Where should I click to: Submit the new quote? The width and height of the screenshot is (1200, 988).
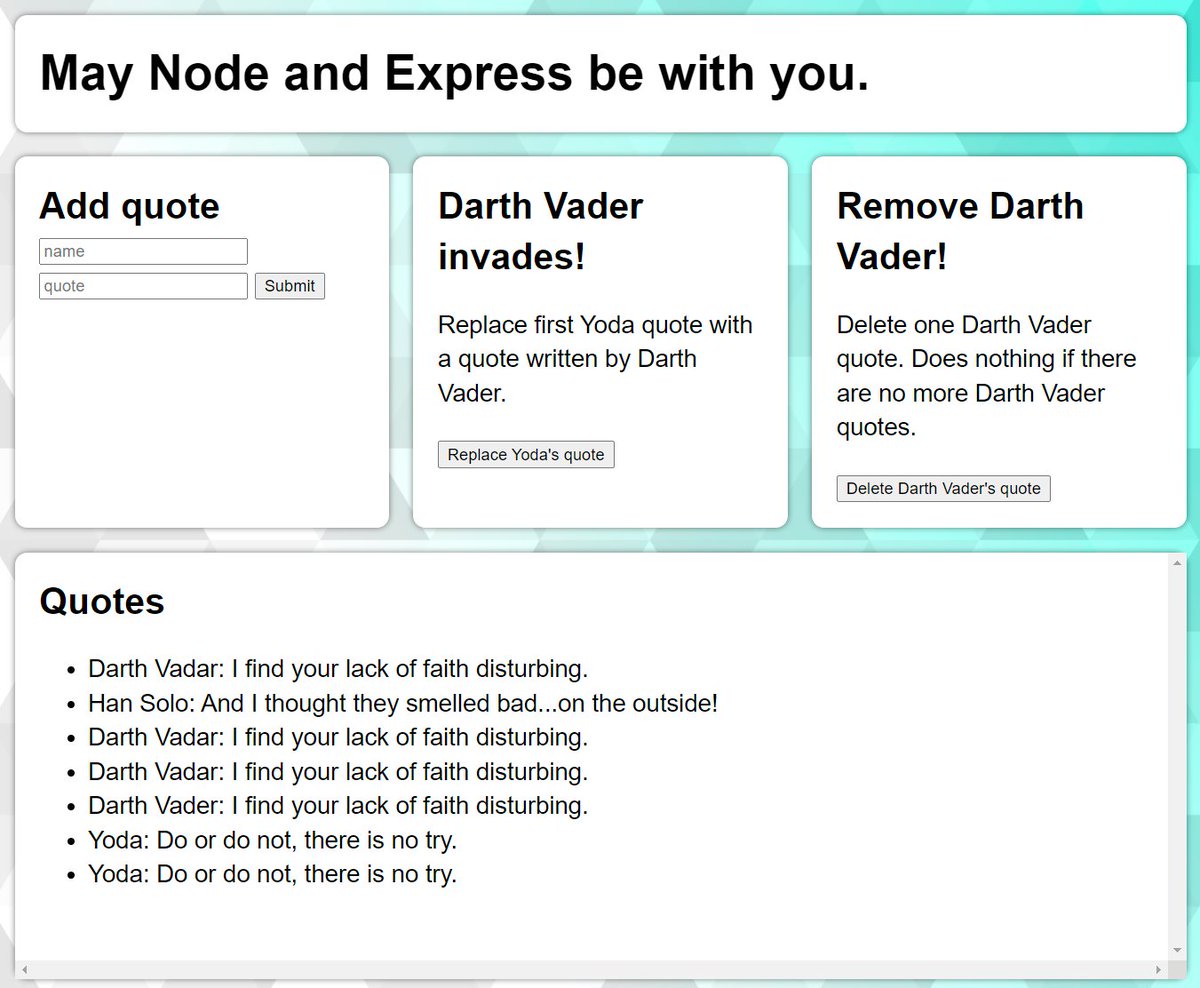click(x=290, y=286)
